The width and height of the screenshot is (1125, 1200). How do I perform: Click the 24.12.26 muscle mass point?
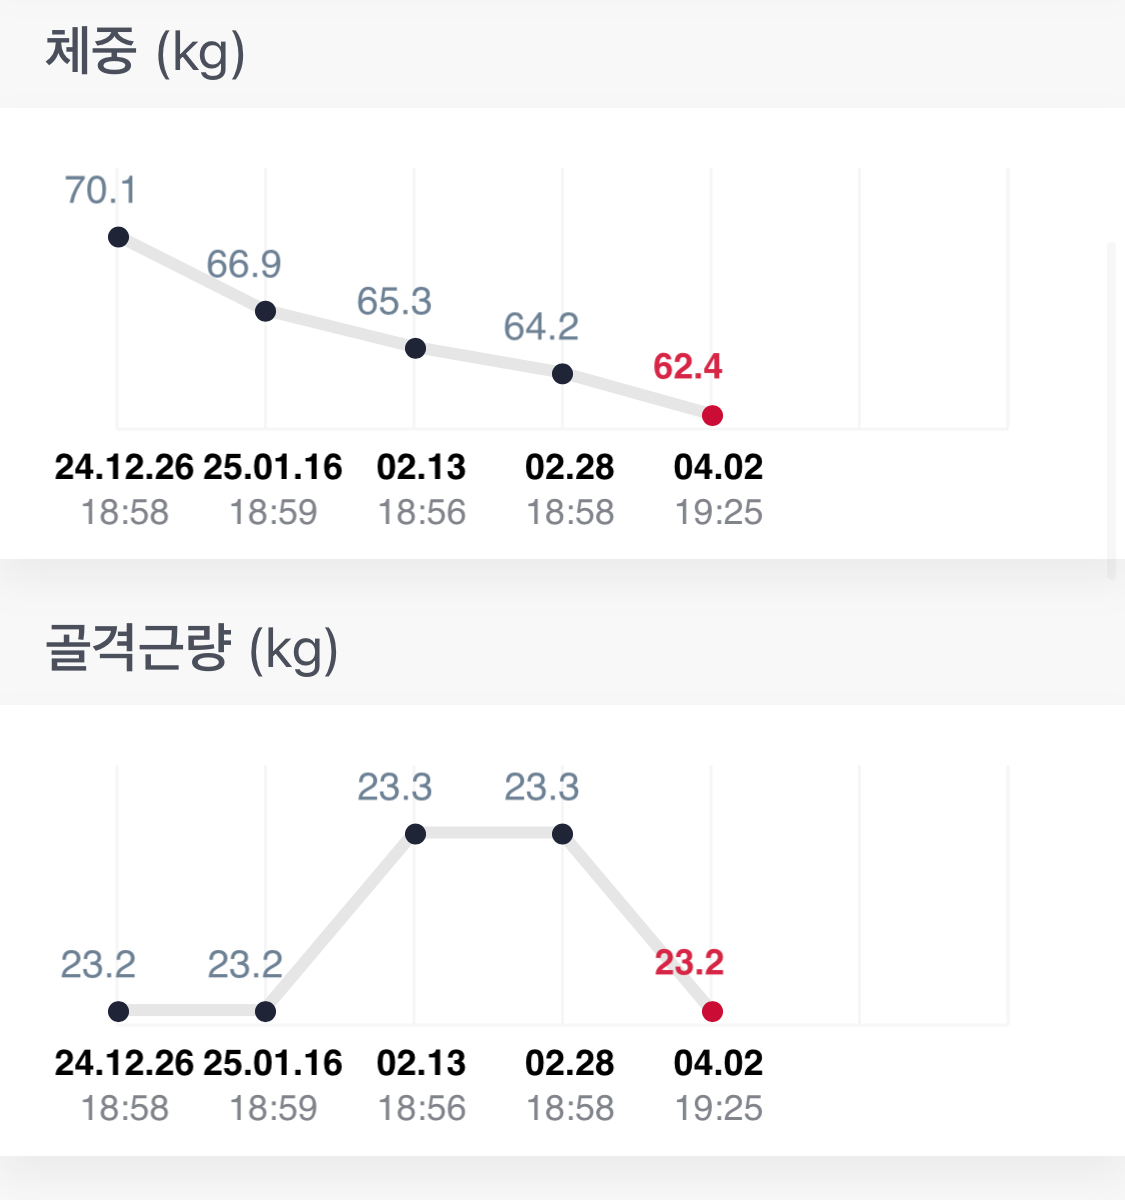[x=118, y=1011]
